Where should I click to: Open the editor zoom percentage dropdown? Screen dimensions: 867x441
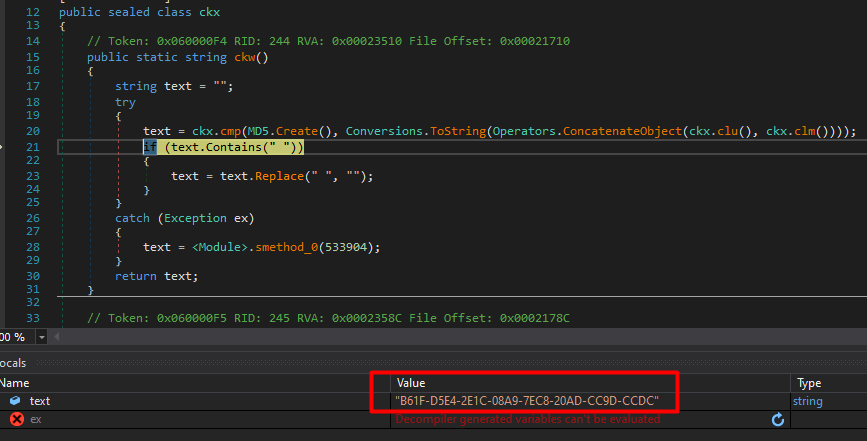click(41, 337)
